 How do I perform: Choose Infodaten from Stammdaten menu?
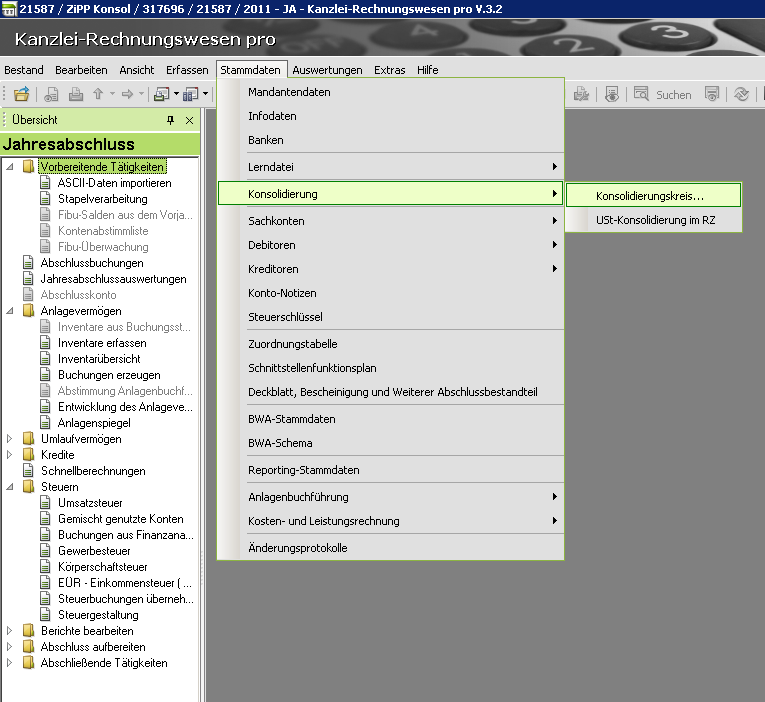(x=391, y=116)
